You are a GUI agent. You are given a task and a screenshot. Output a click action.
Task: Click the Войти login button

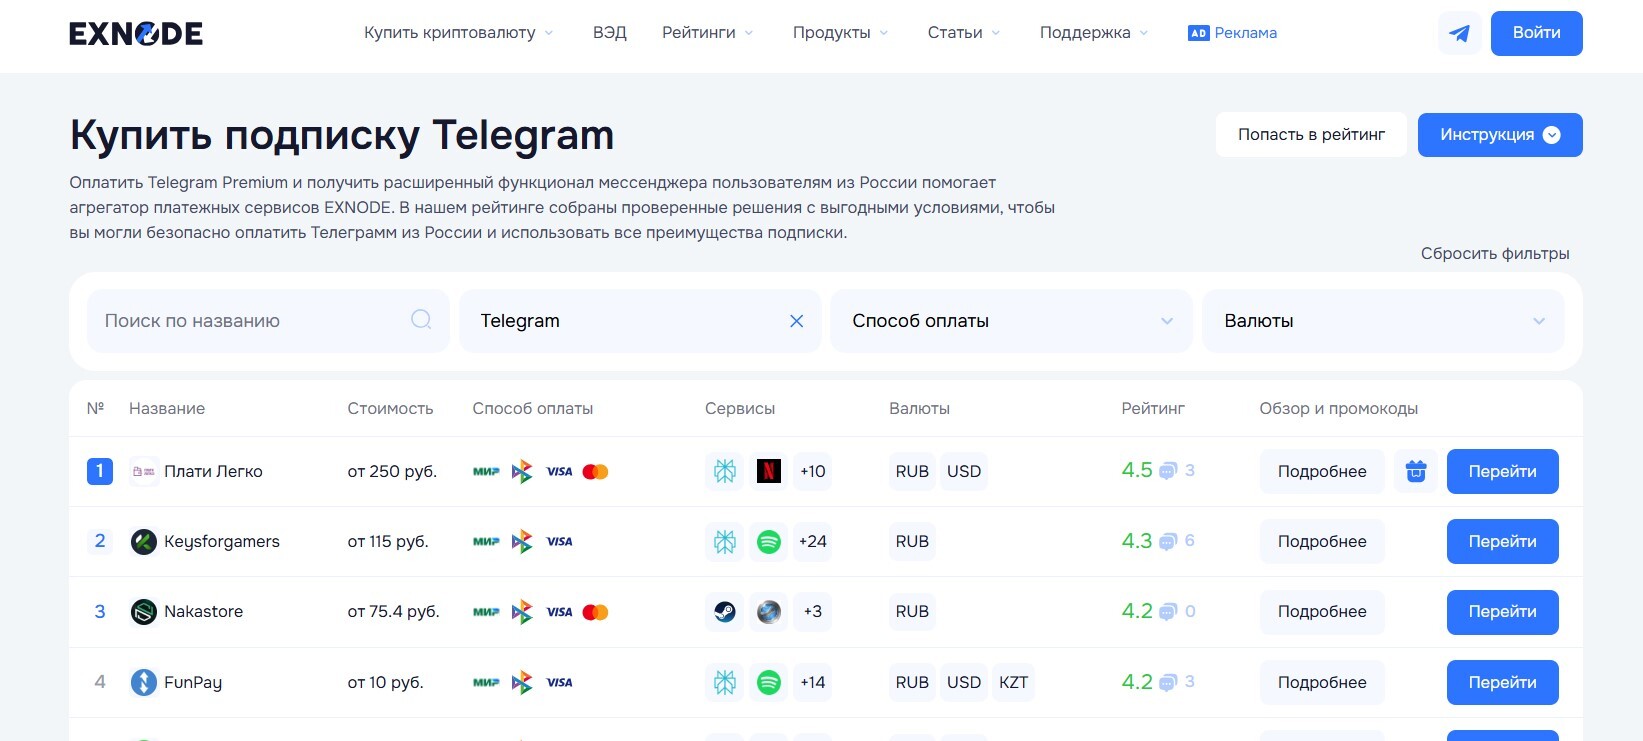point(1536,33)
